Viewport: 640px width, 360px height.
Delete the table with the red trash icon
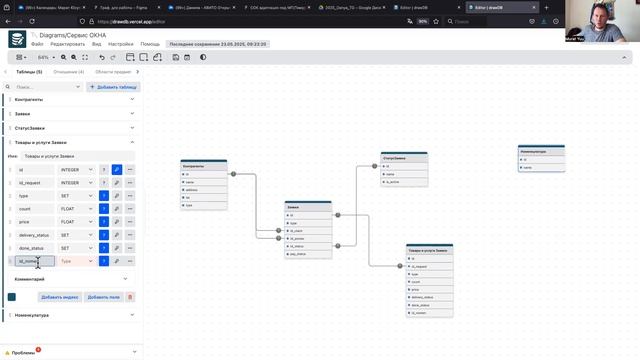click(130, 297)
